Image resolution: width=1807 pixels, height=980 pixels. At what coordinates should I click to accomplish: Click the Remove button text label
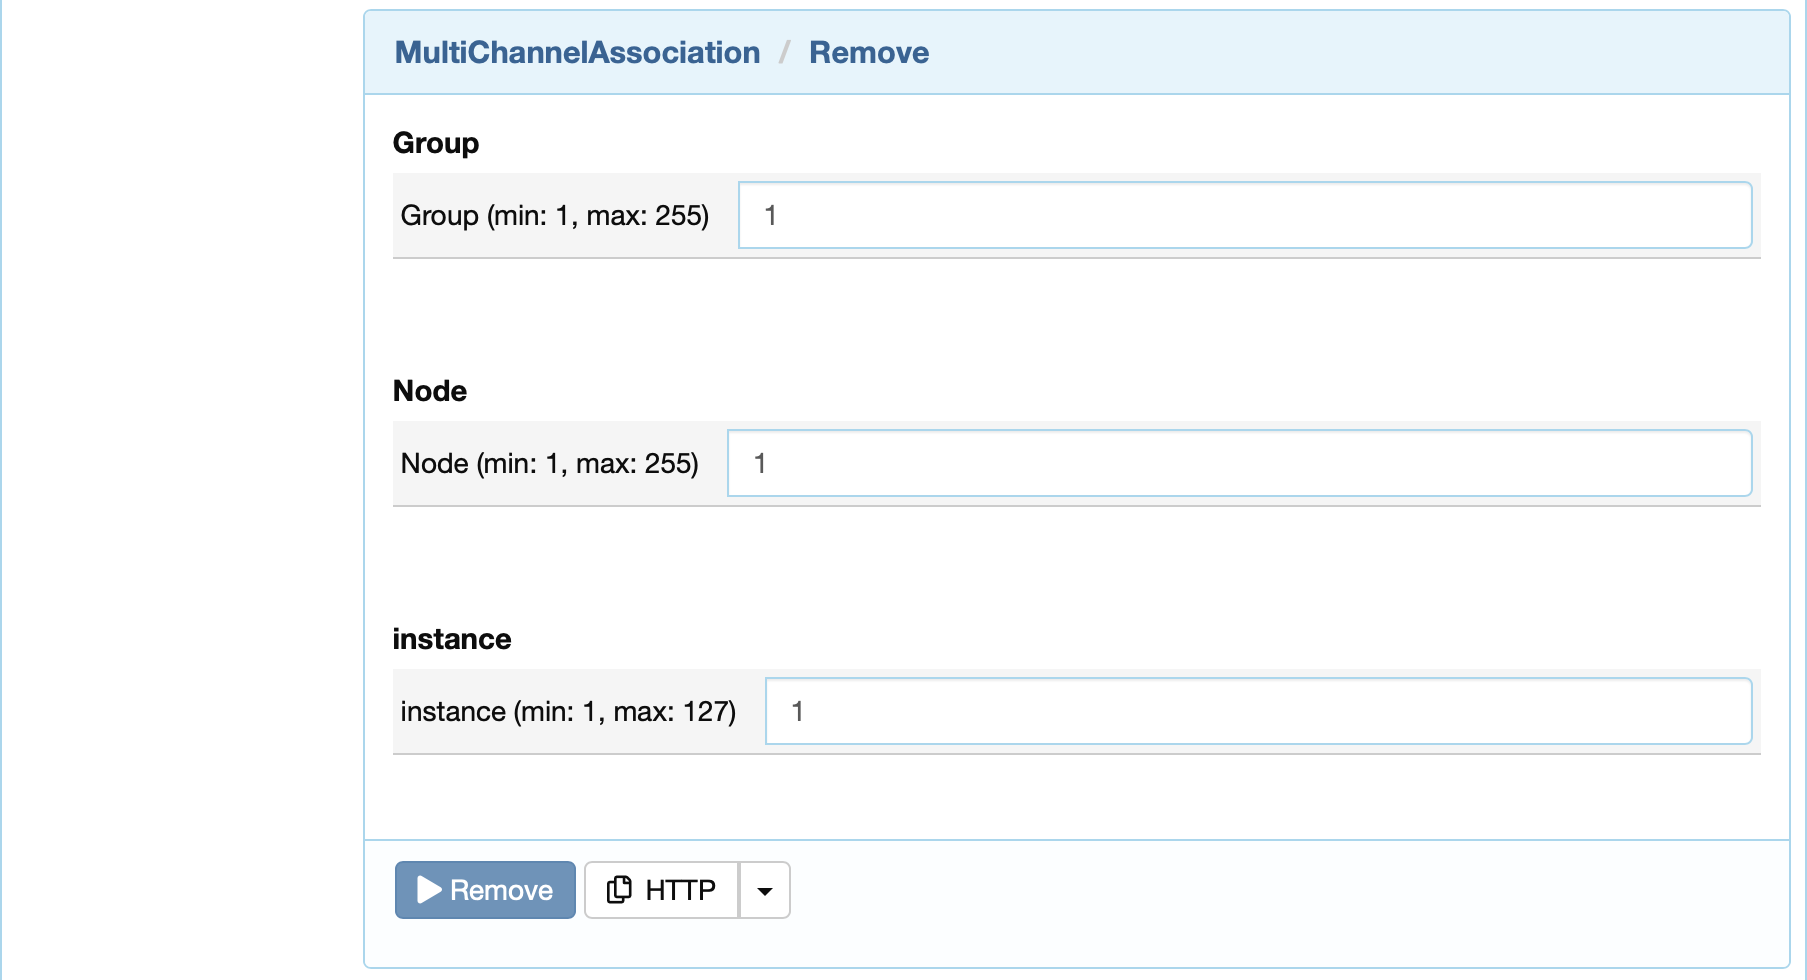click(502, 890)
